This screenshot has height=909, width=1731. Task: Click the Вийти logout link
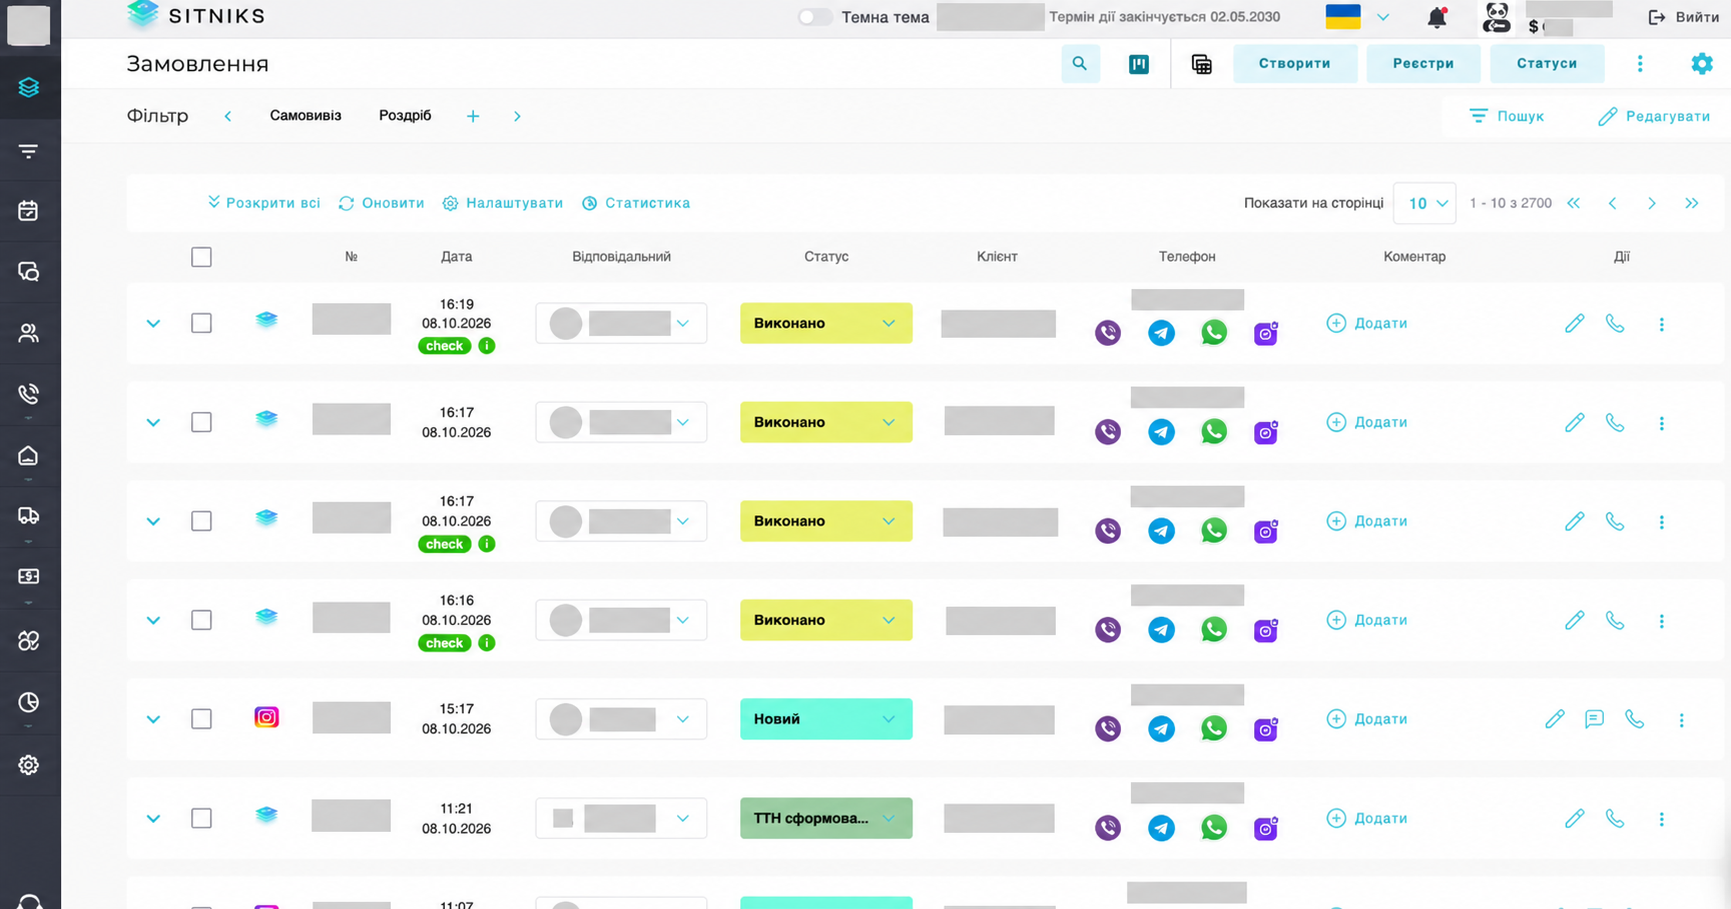pyautogui.click(x=1684, y=17)
